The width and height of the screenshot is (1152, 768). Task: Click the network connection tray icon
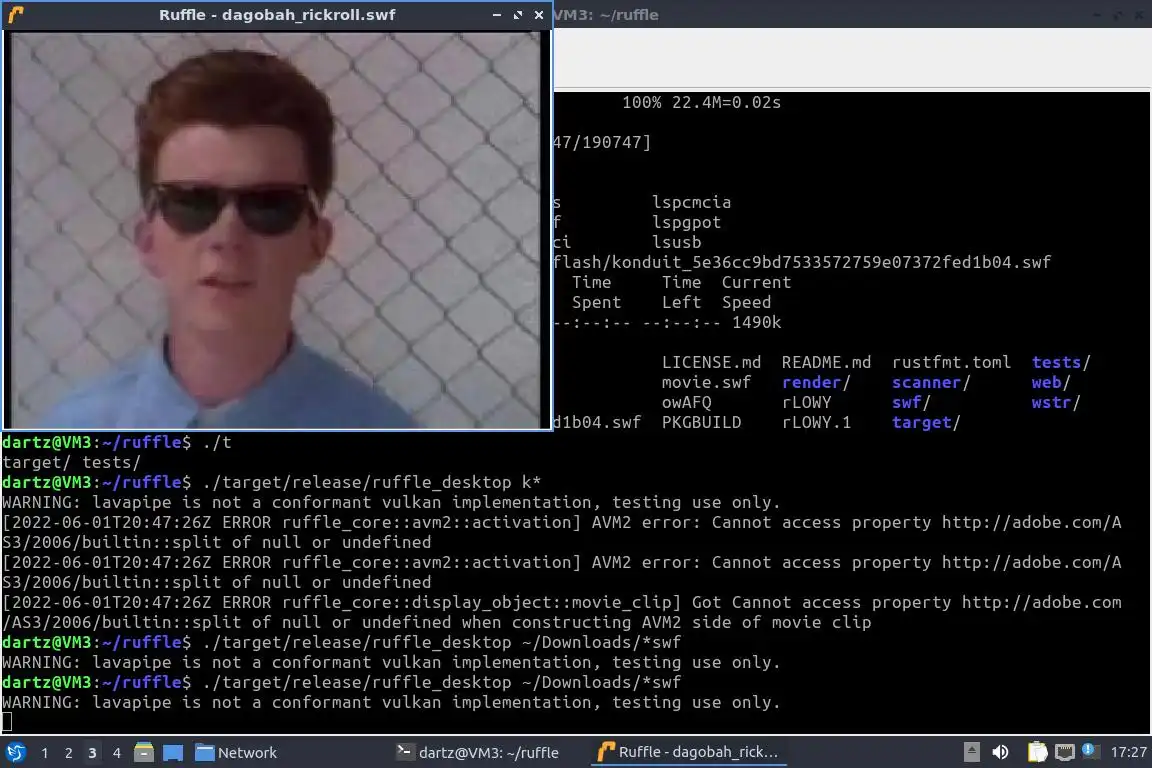[x=1065, y=752]
